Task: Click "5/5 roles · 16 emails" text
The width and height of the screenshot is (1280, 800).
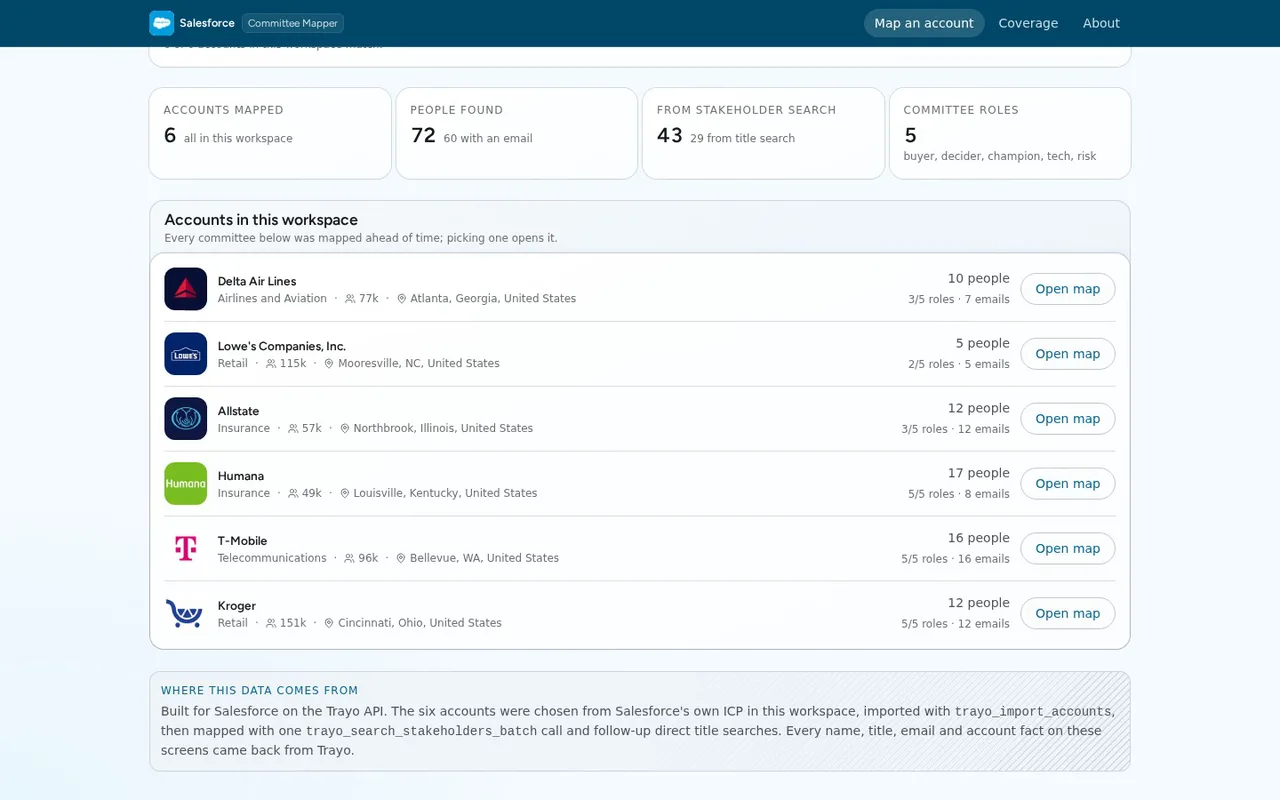Action: pyautogui.click(x=955, y=559)
